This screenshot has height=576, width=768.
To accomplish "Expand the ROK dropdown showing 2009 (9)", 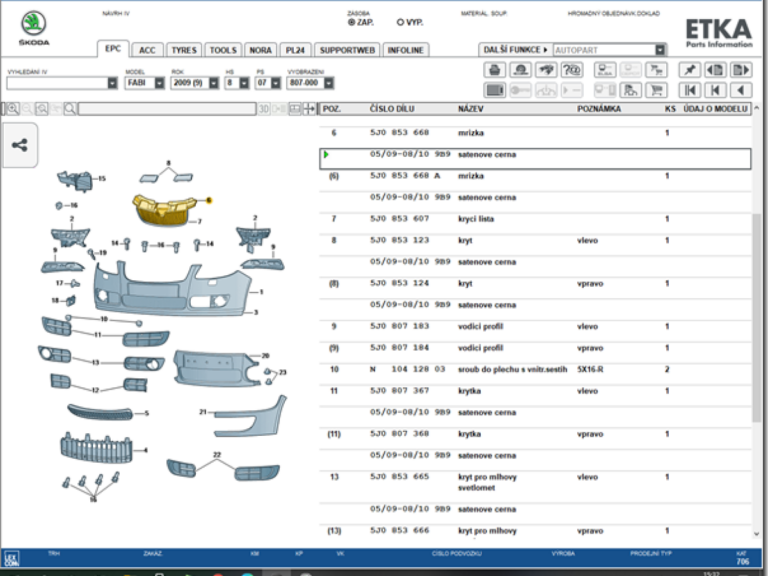I will (212, 83).
